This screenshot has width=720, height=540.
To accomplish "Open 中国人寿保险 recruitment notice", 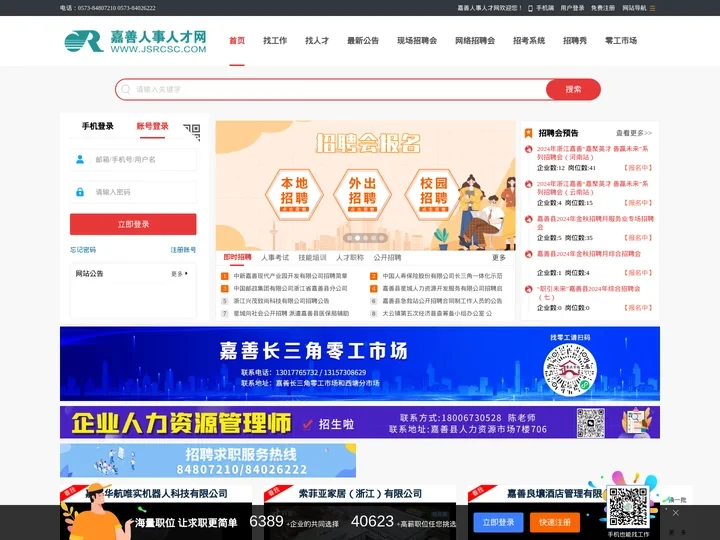I will pos(442,276).
